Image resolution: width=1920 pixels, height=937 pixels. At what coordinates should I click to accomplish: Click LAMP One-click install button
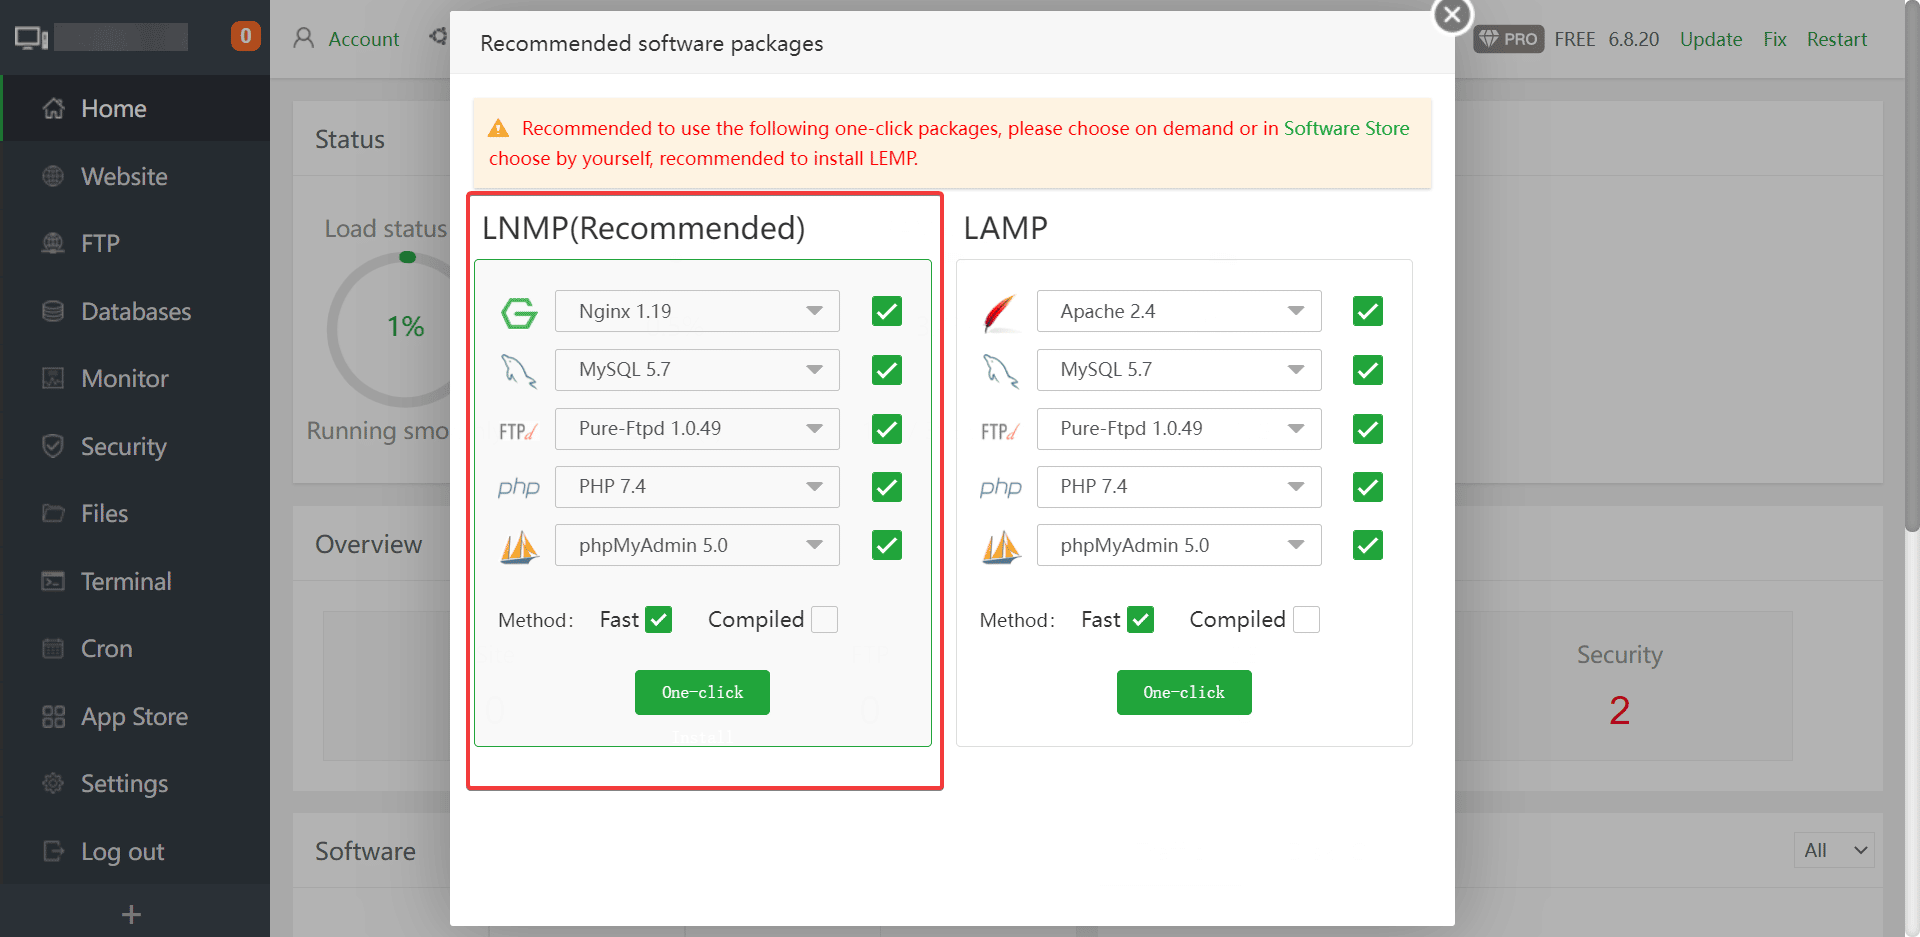(x=1184, y=692)
